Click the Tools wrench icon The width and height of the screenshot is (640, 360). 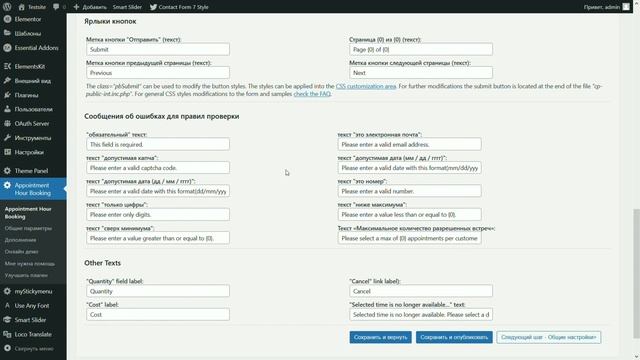7,138
